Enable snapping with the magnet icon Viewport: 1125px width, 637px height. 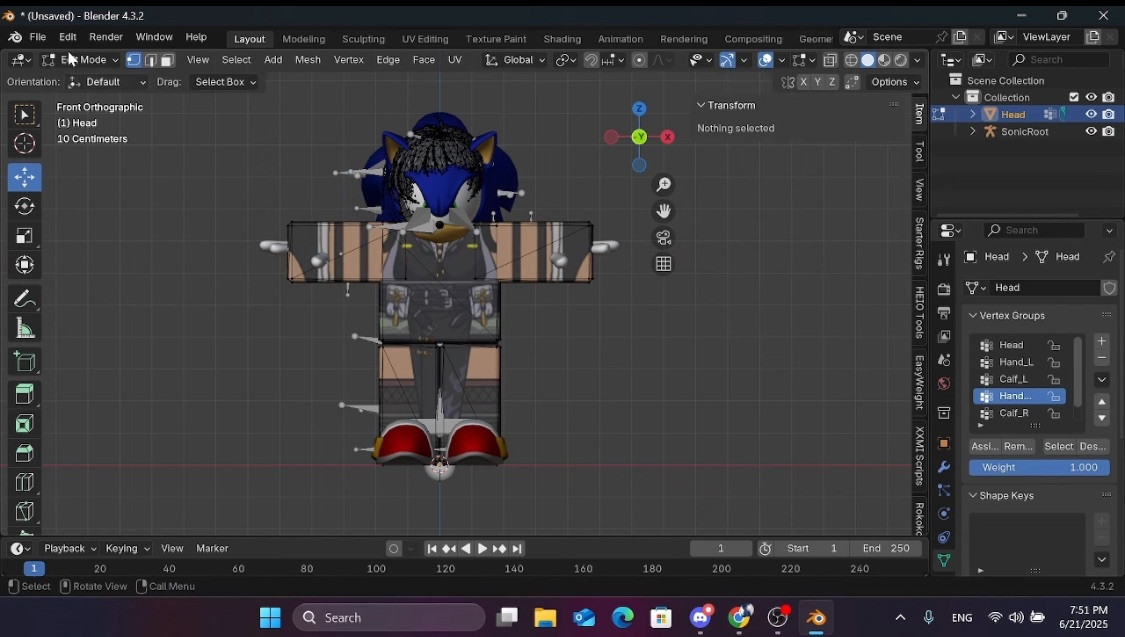point(591,61)
